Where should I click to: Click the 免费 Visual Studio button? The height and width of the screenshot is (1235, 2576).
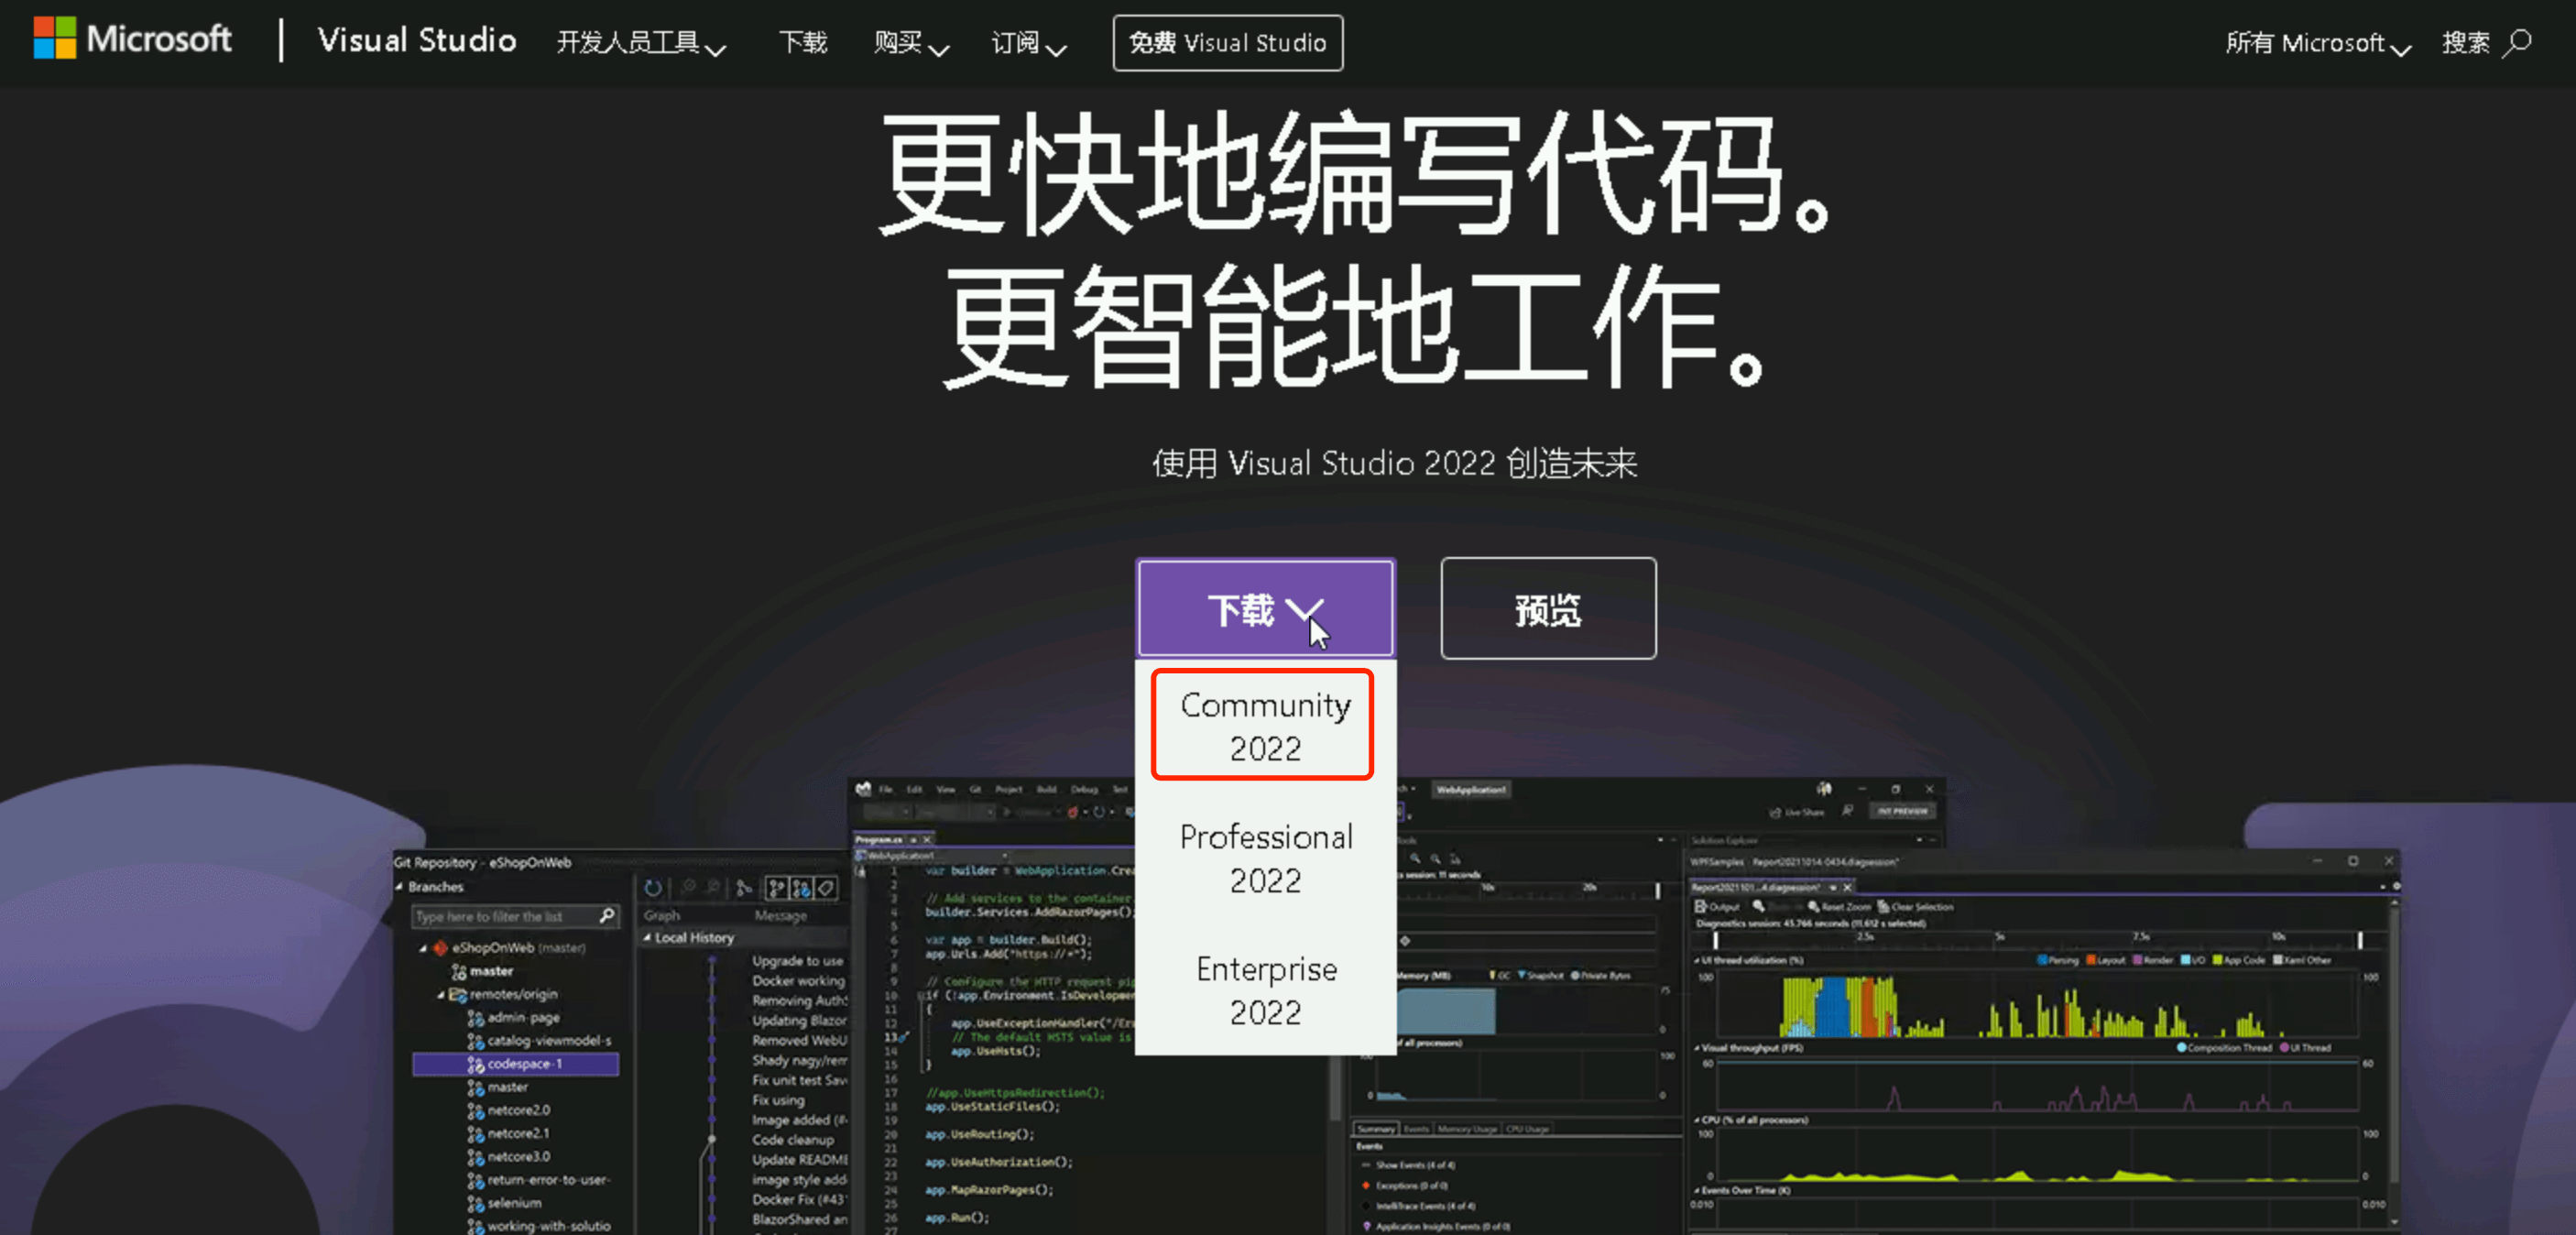point(1227,43)
